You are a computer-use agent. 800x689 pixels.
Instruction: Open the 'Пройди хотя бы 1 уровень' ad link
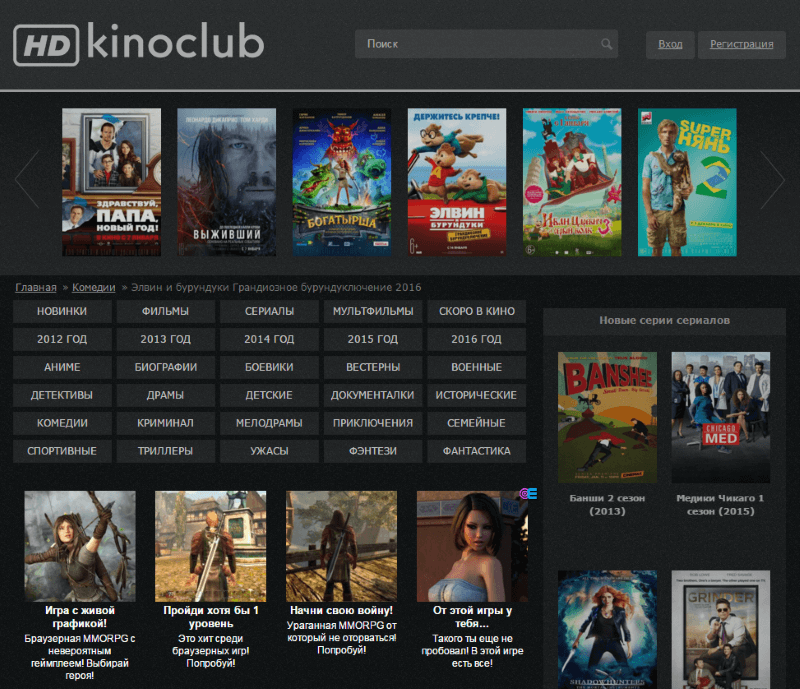[211, 617]
